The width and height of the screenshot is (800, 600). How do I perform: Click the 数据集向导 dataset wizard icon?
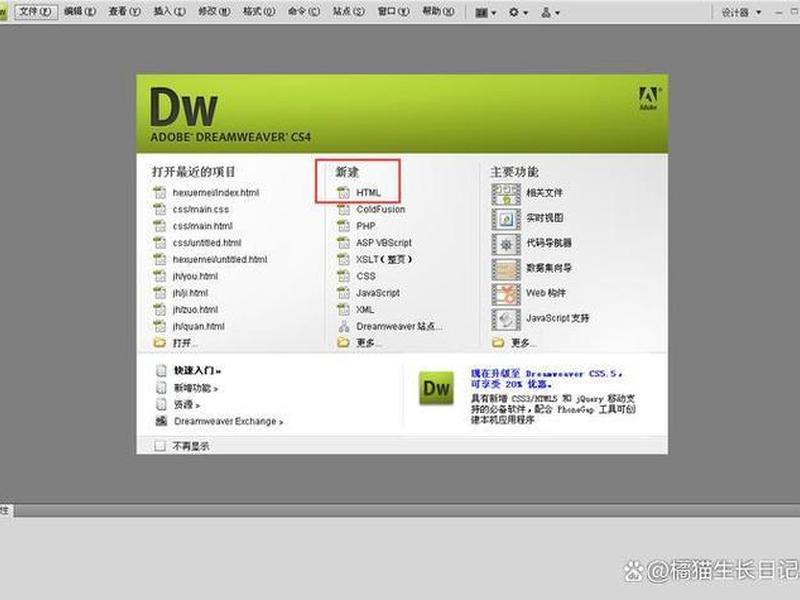point(506,269)
